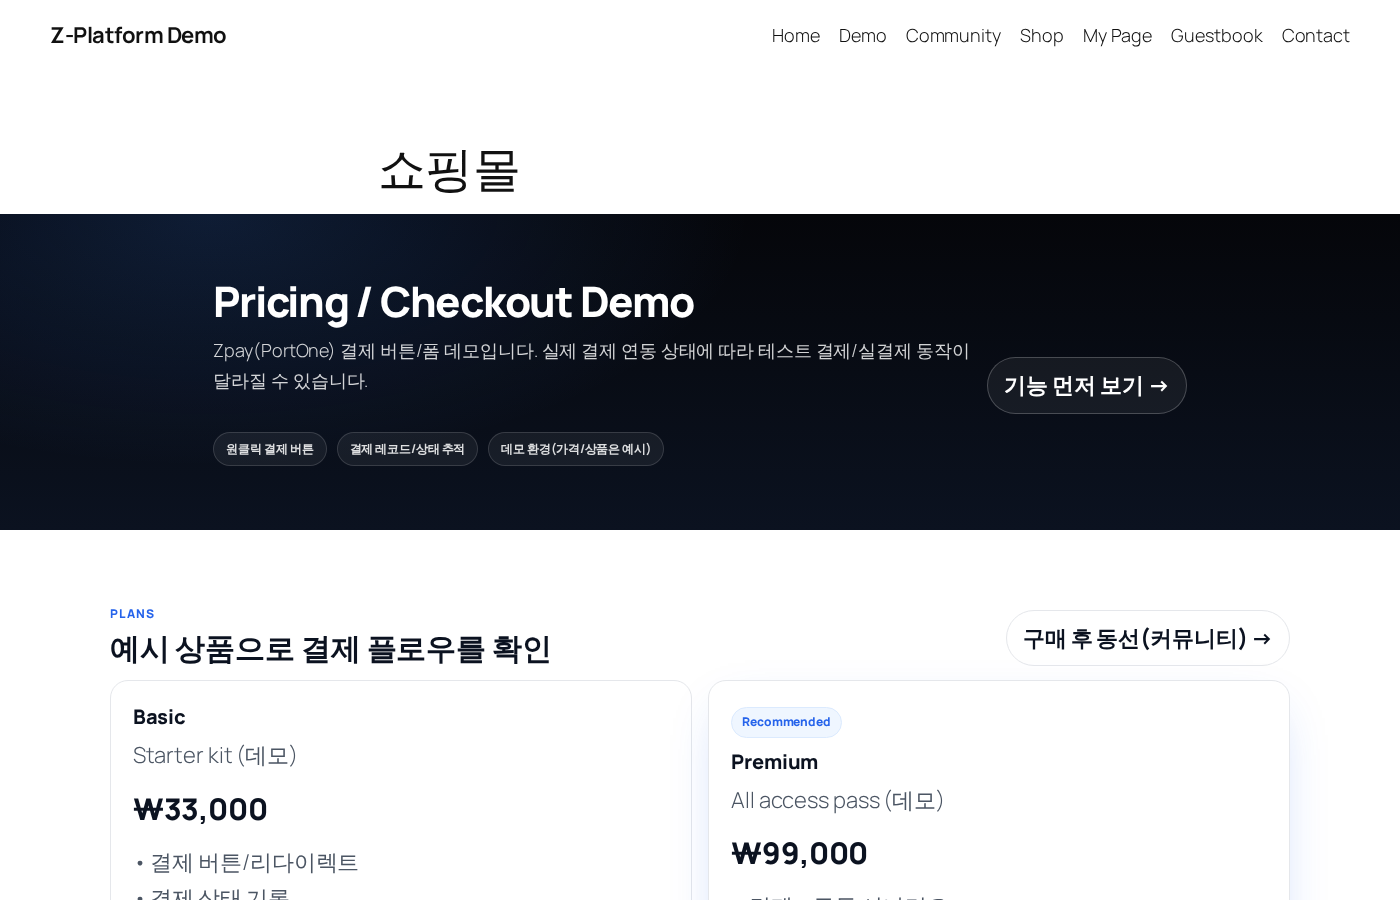
Task: Click the 데모 환경(가격/상품은 예시) chip
Action: 575,448
